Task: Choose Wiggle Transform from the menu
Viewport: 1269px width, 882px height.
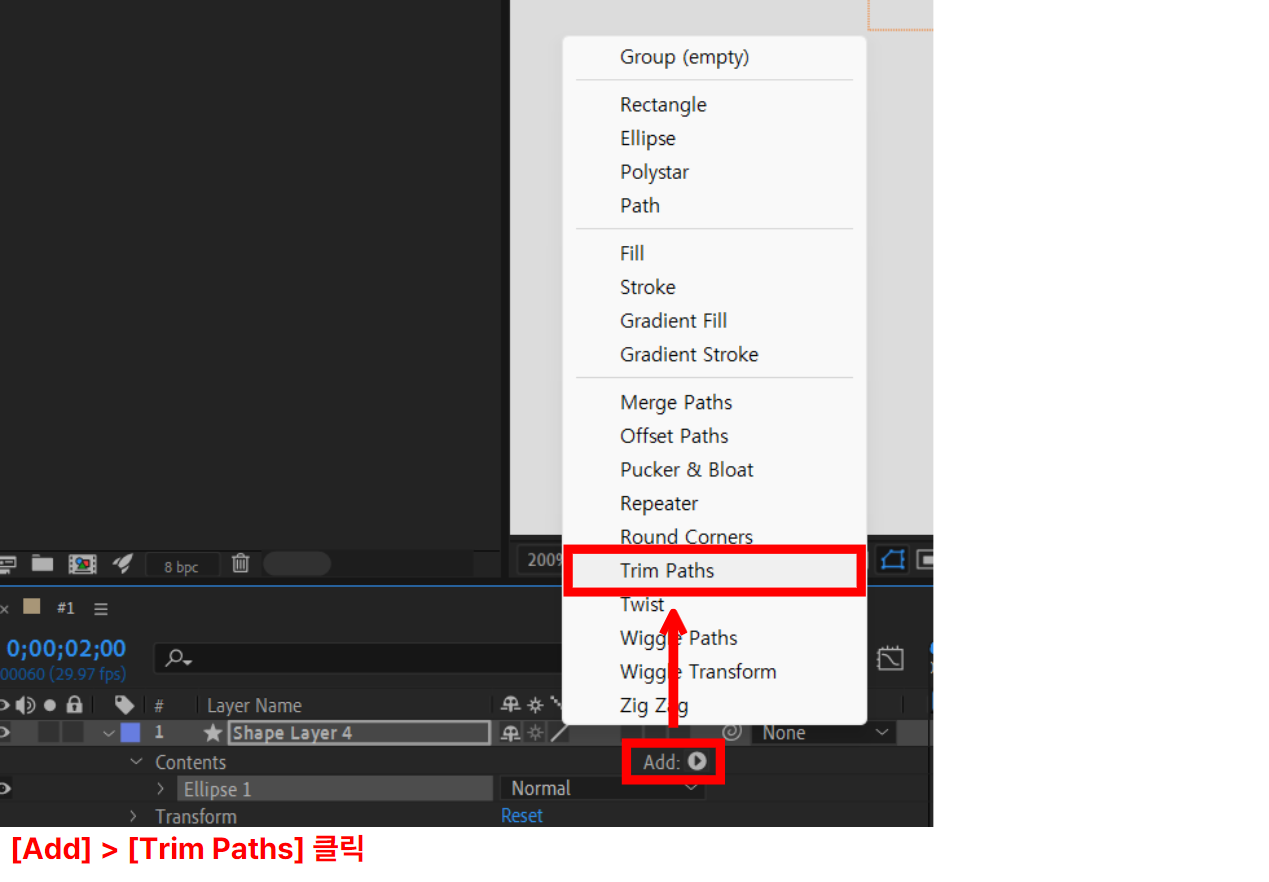Action: tap(698, 671)
